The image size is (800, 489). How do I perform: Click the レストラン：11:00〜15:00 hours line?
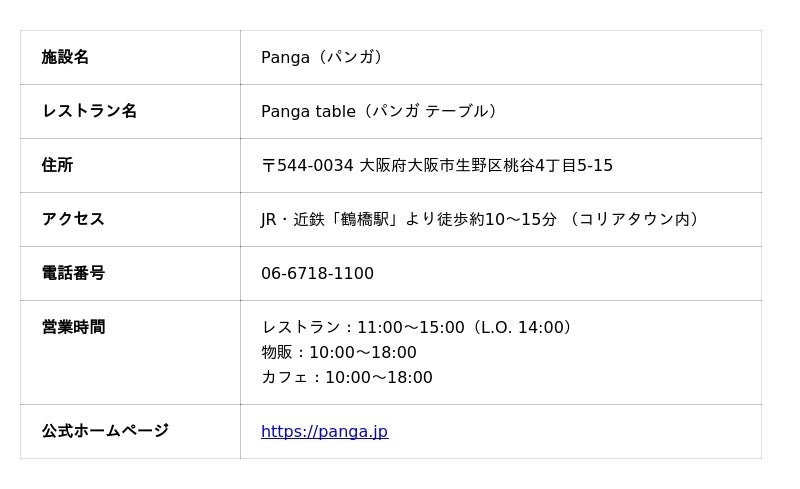click(x=363, y=328)
